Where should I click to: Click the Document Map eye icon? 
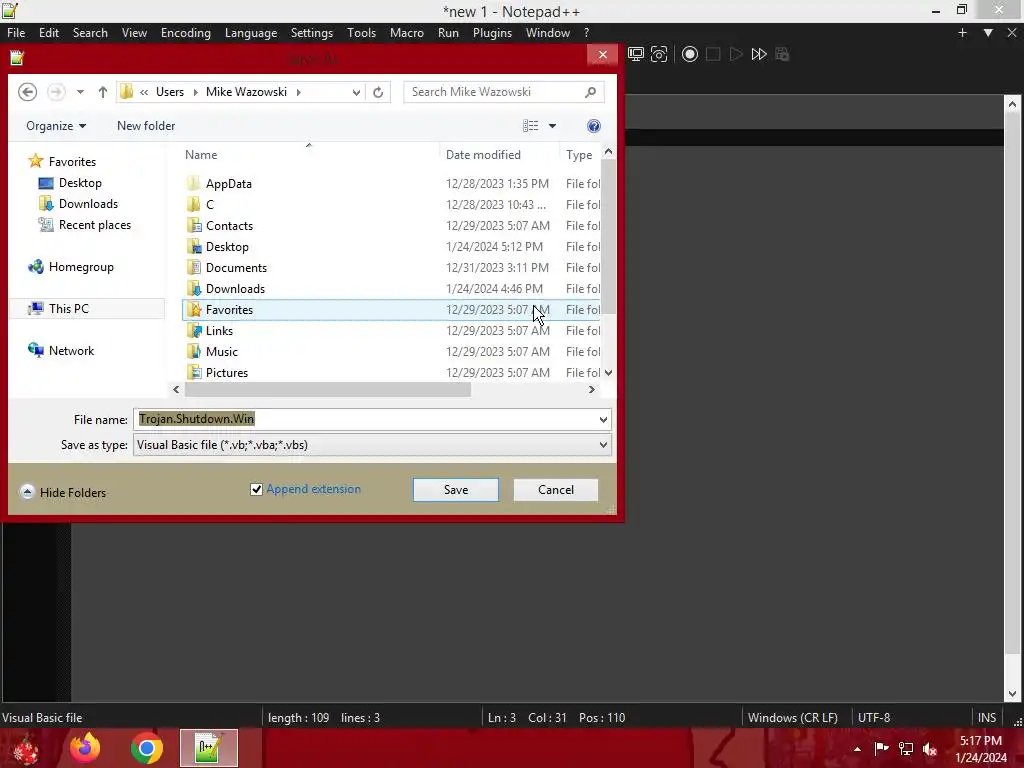pyautogui.click(x=660, y=54)
